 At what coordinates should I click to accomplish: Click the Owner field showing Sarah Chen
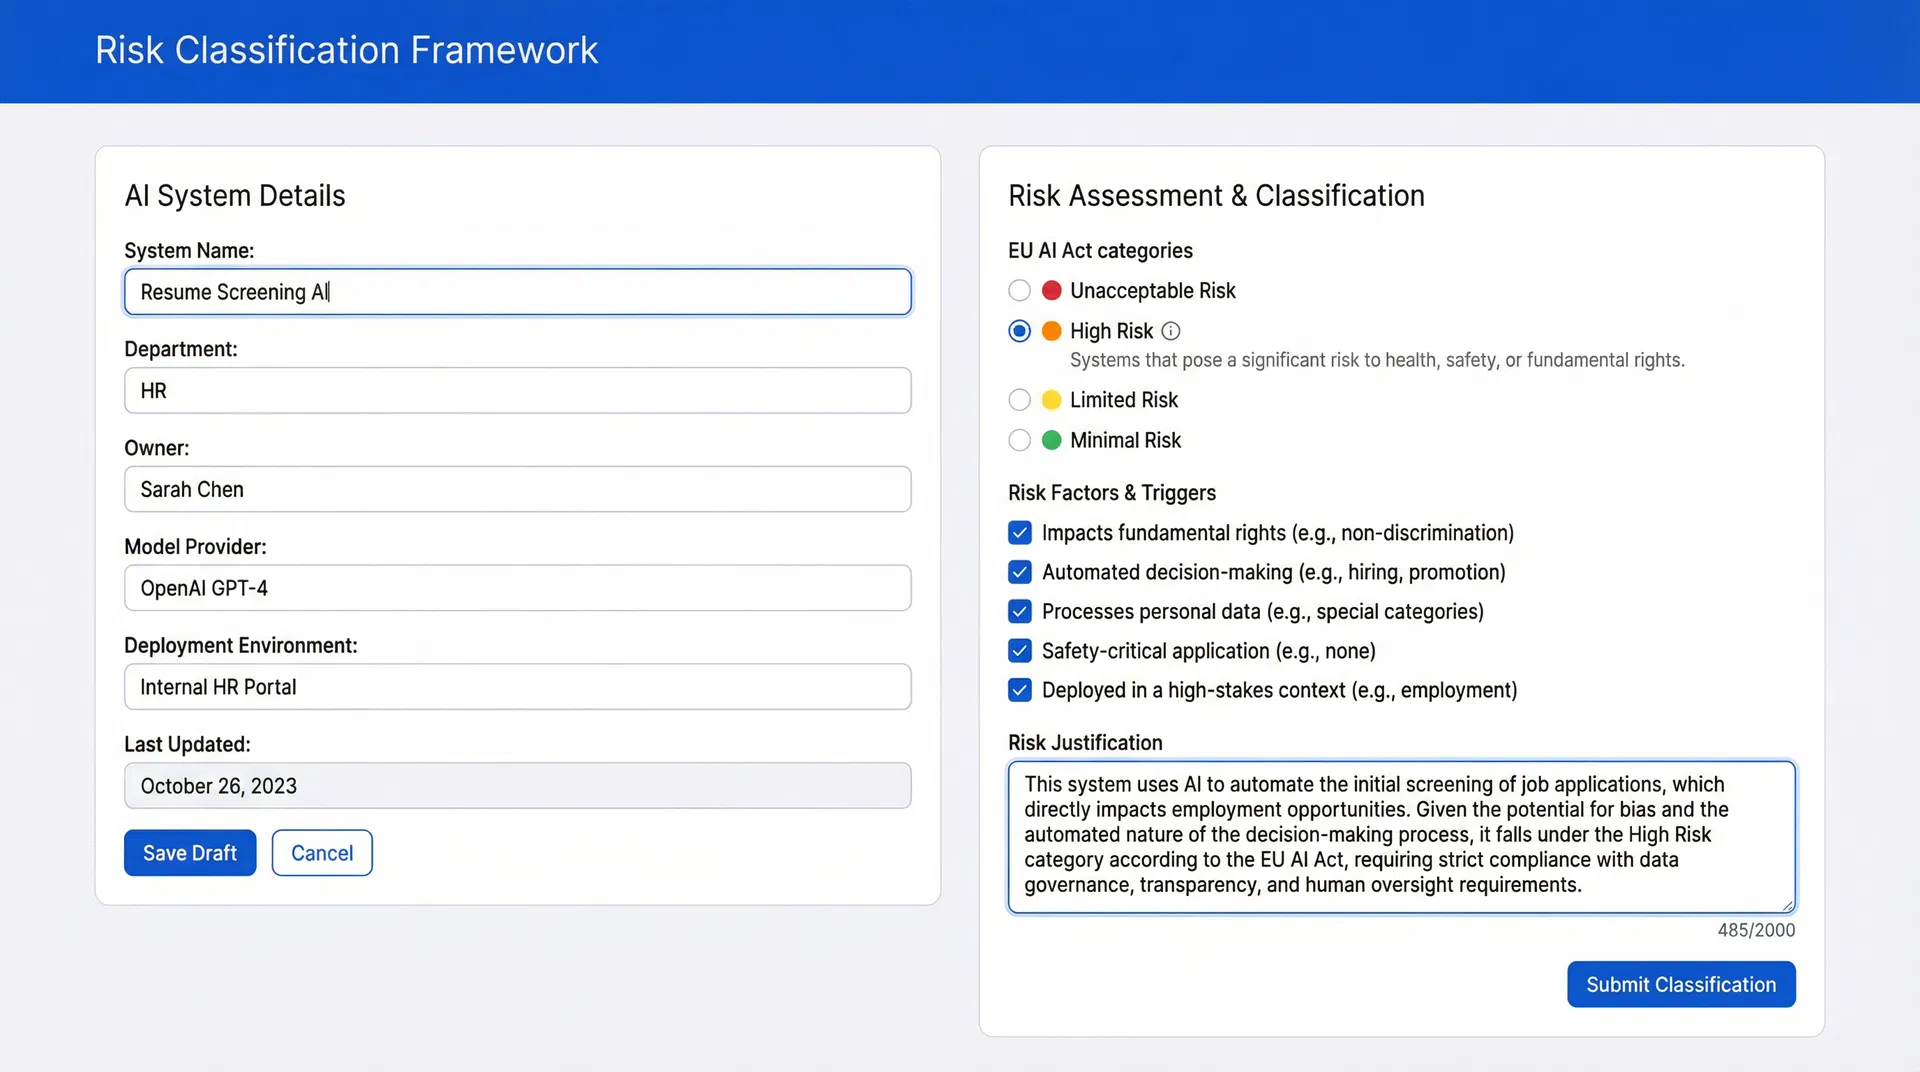click(x=516, y=489)
